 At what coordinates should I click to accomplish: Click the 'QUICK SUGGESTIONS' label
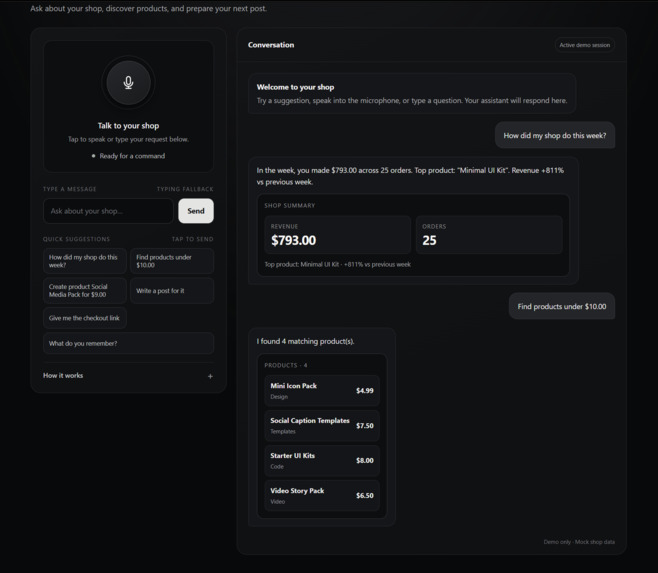(76, 239)
